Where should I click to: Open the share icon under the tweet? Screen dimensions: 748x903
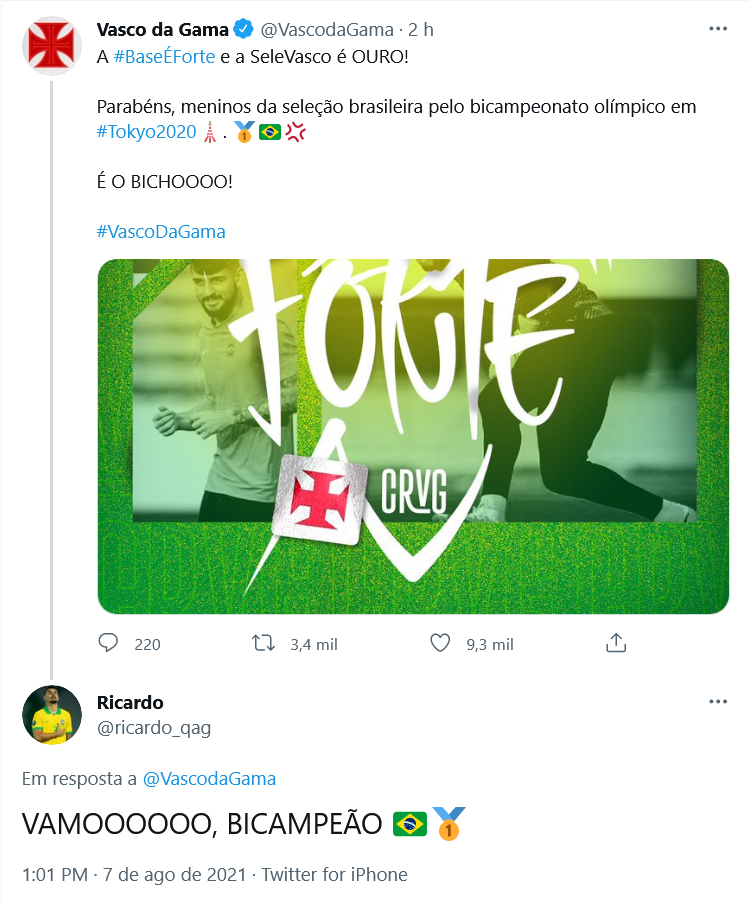tap(616, 643)
